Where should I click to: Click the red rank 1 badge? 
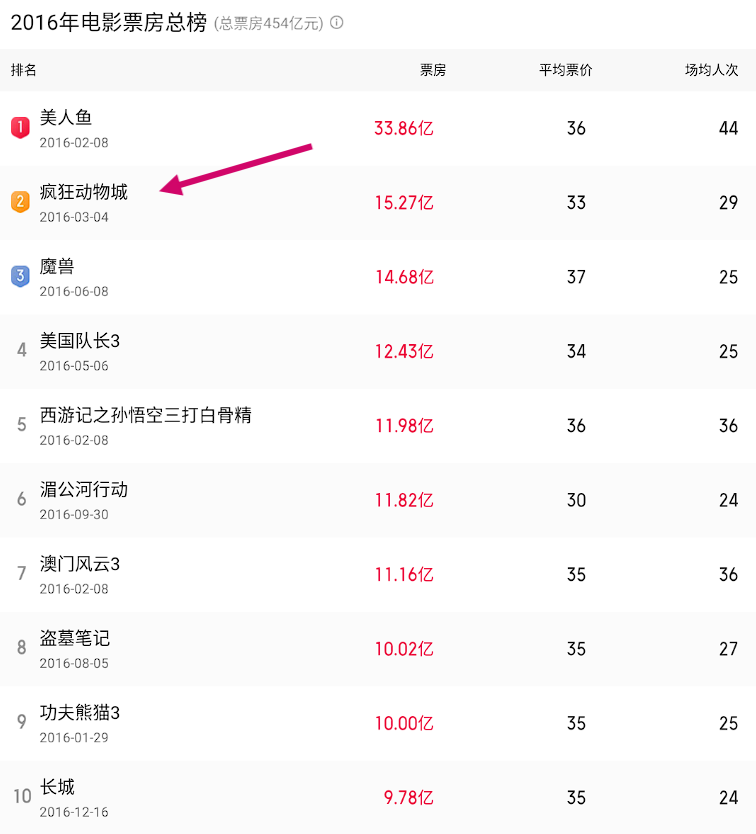pyautogui.click(x=20, y=128)
